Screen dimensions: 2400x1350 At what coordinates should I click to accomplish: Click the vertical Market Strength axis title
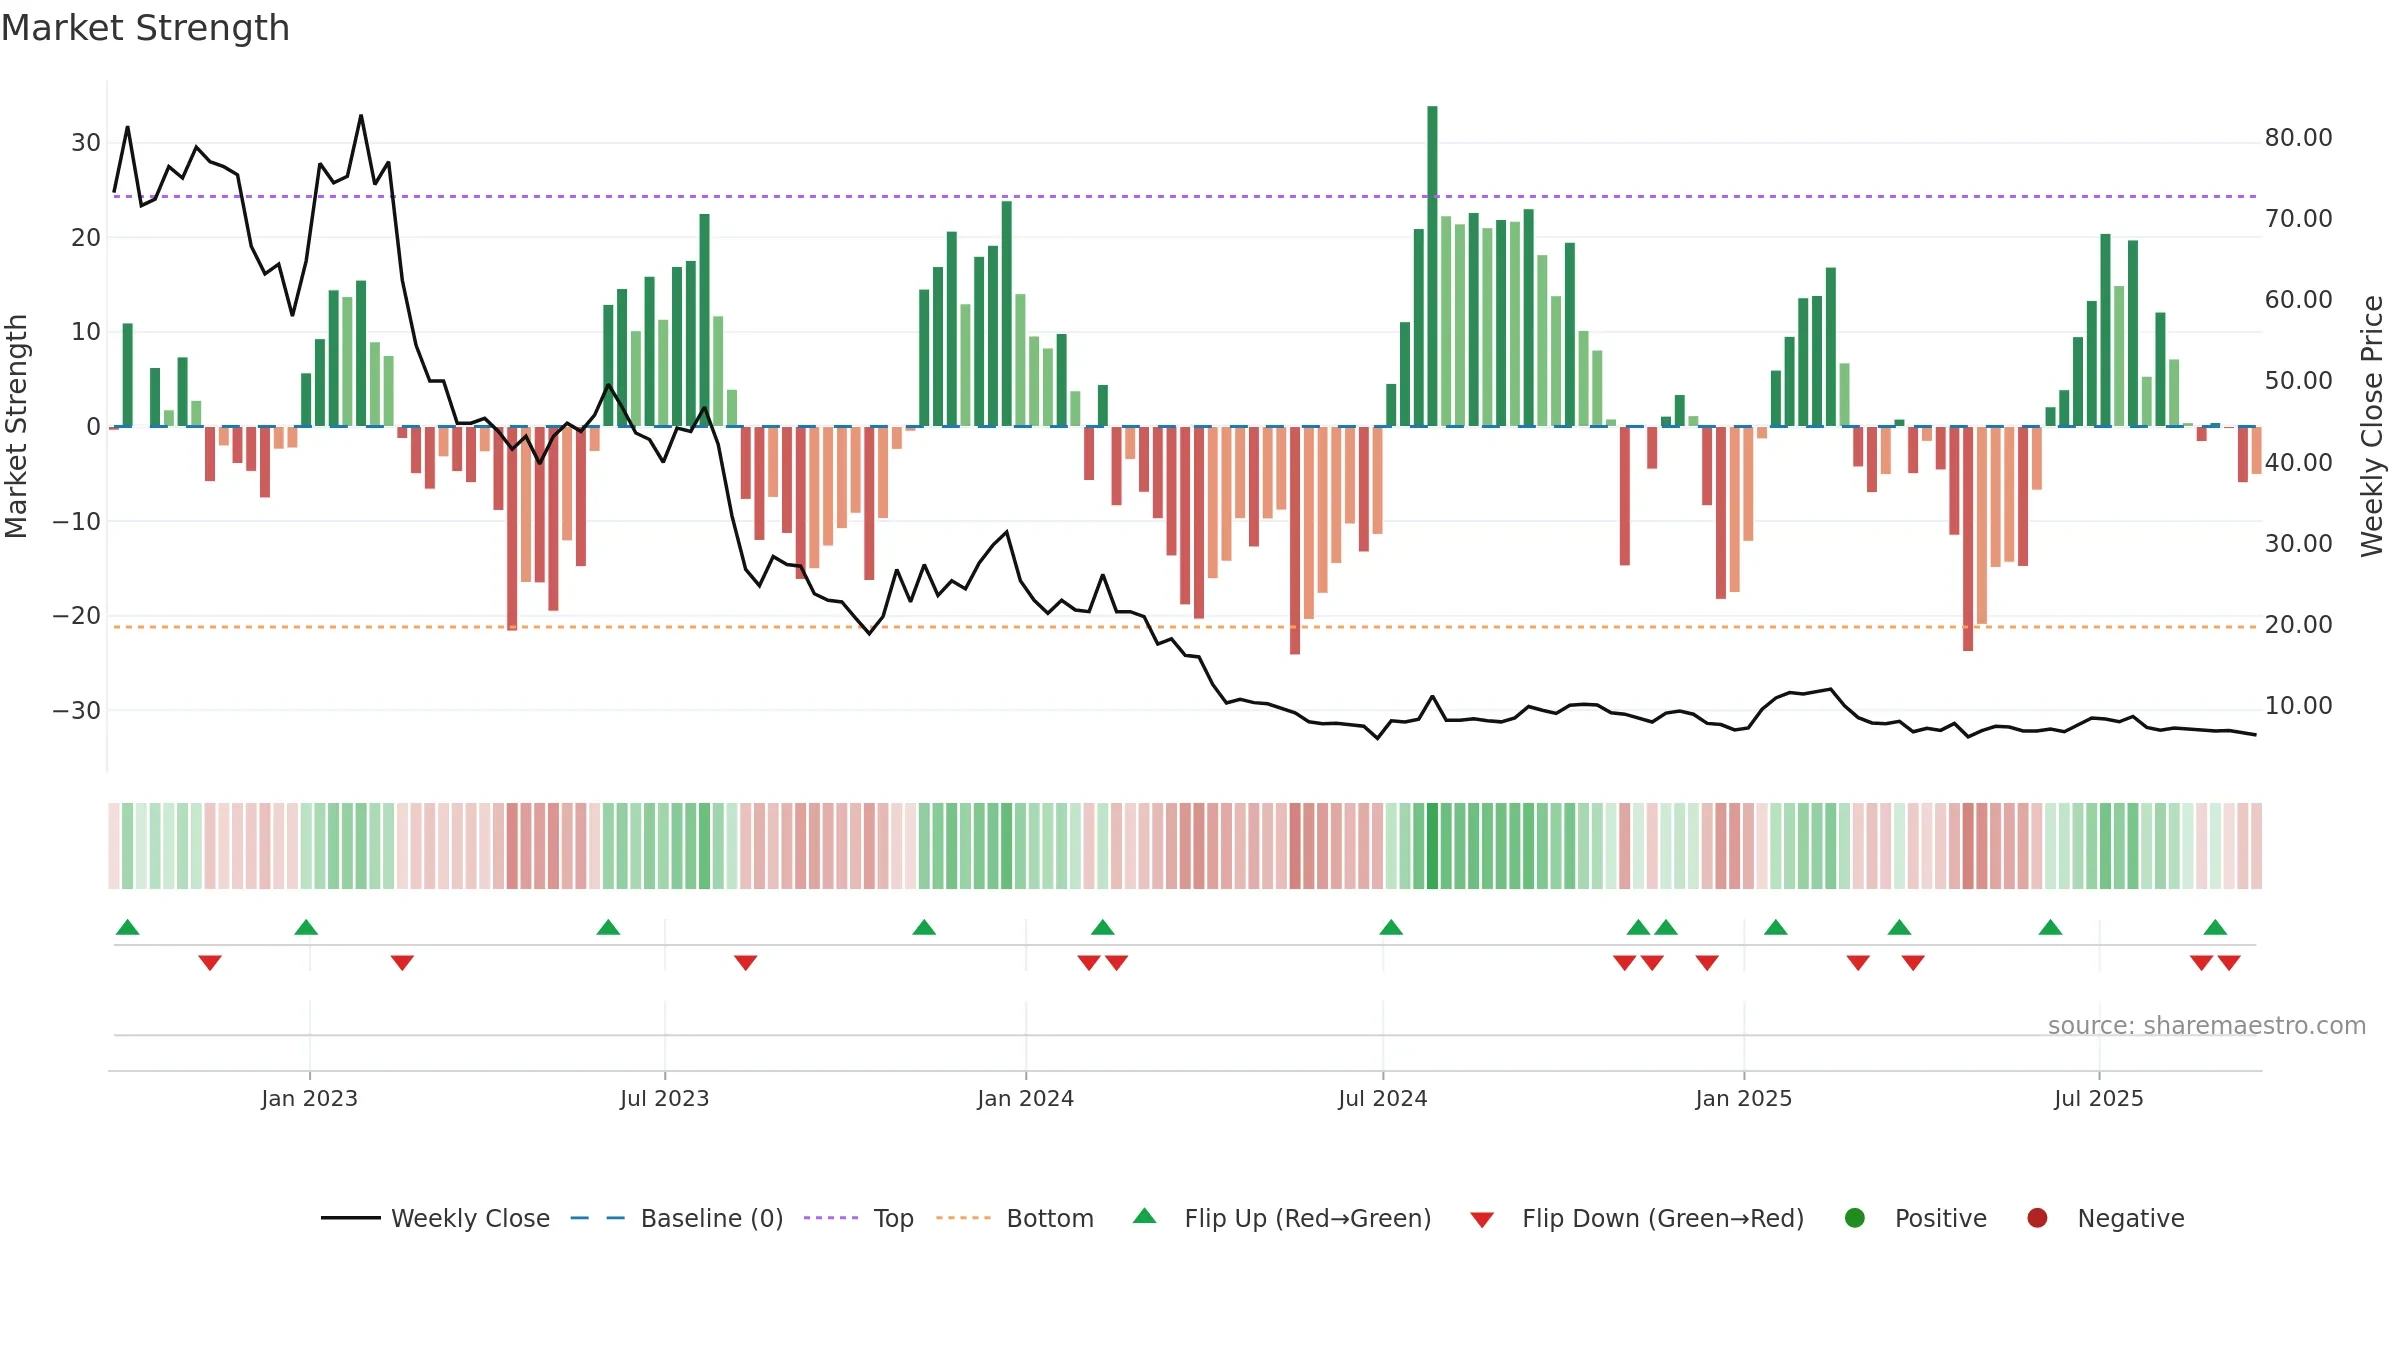[16, 426]
